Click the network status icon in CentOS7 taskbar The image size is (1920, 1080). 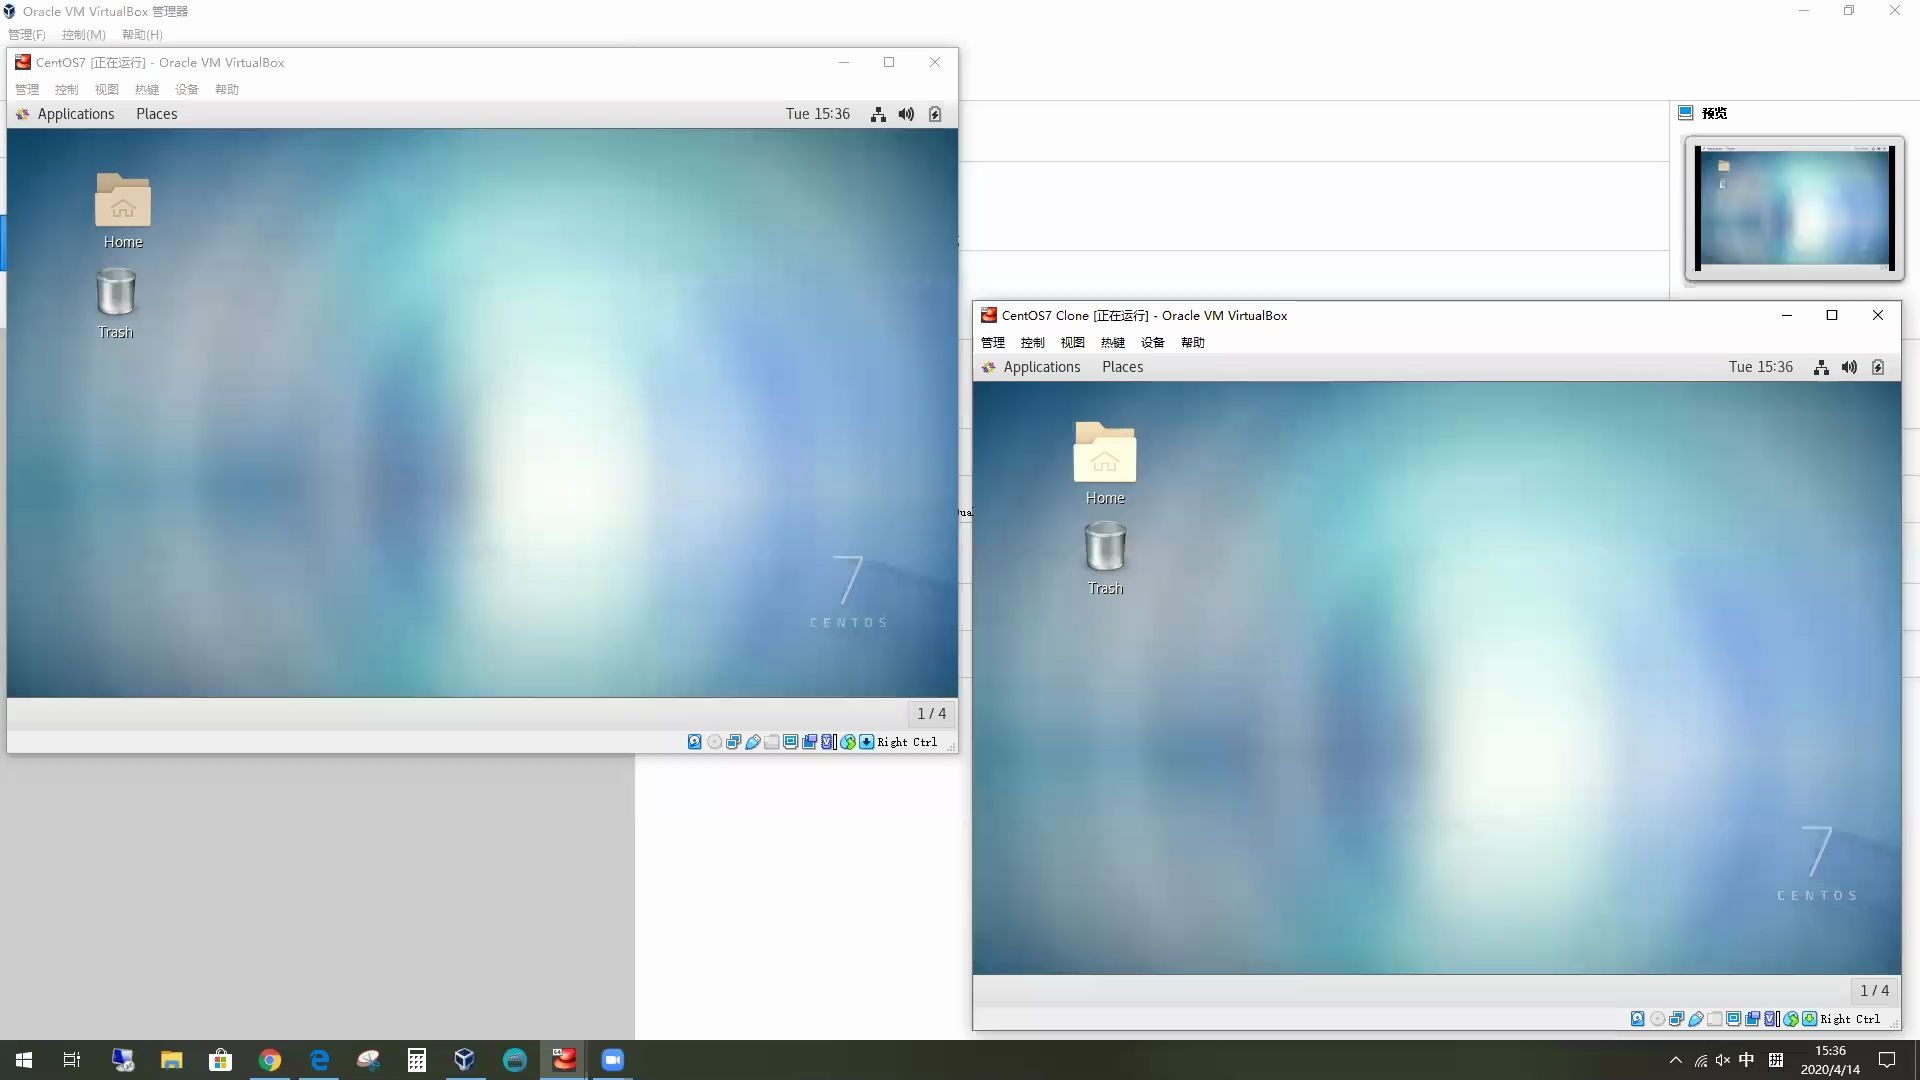(877, 113)
